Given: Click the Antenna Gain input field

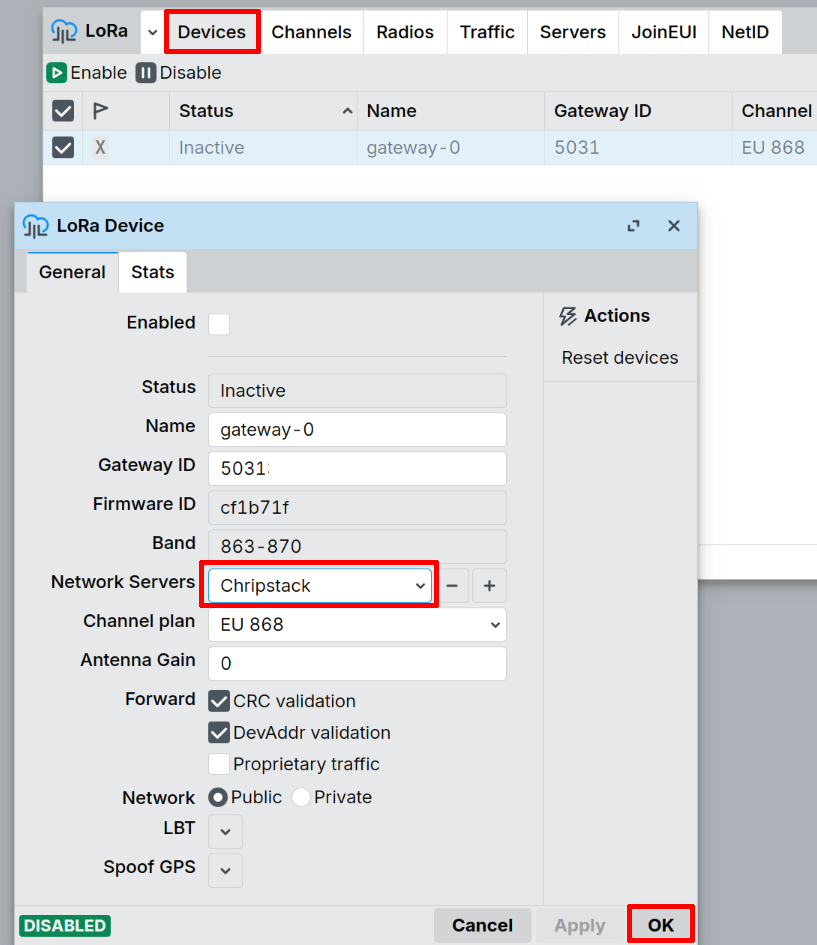Looking at the screenshot, I should coord(356,663).
